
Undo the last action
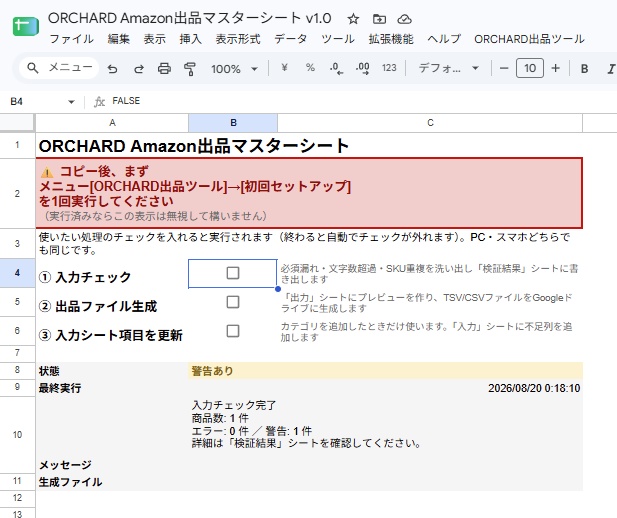(113, 69)
